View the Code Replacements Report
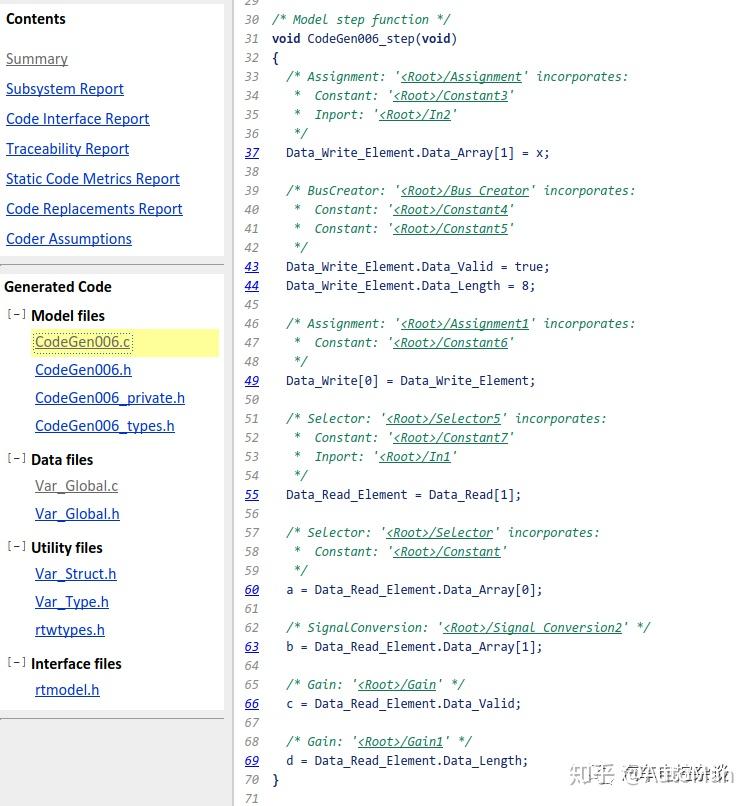Viewport: 753px width, 806px height. (x=94, y=209)
